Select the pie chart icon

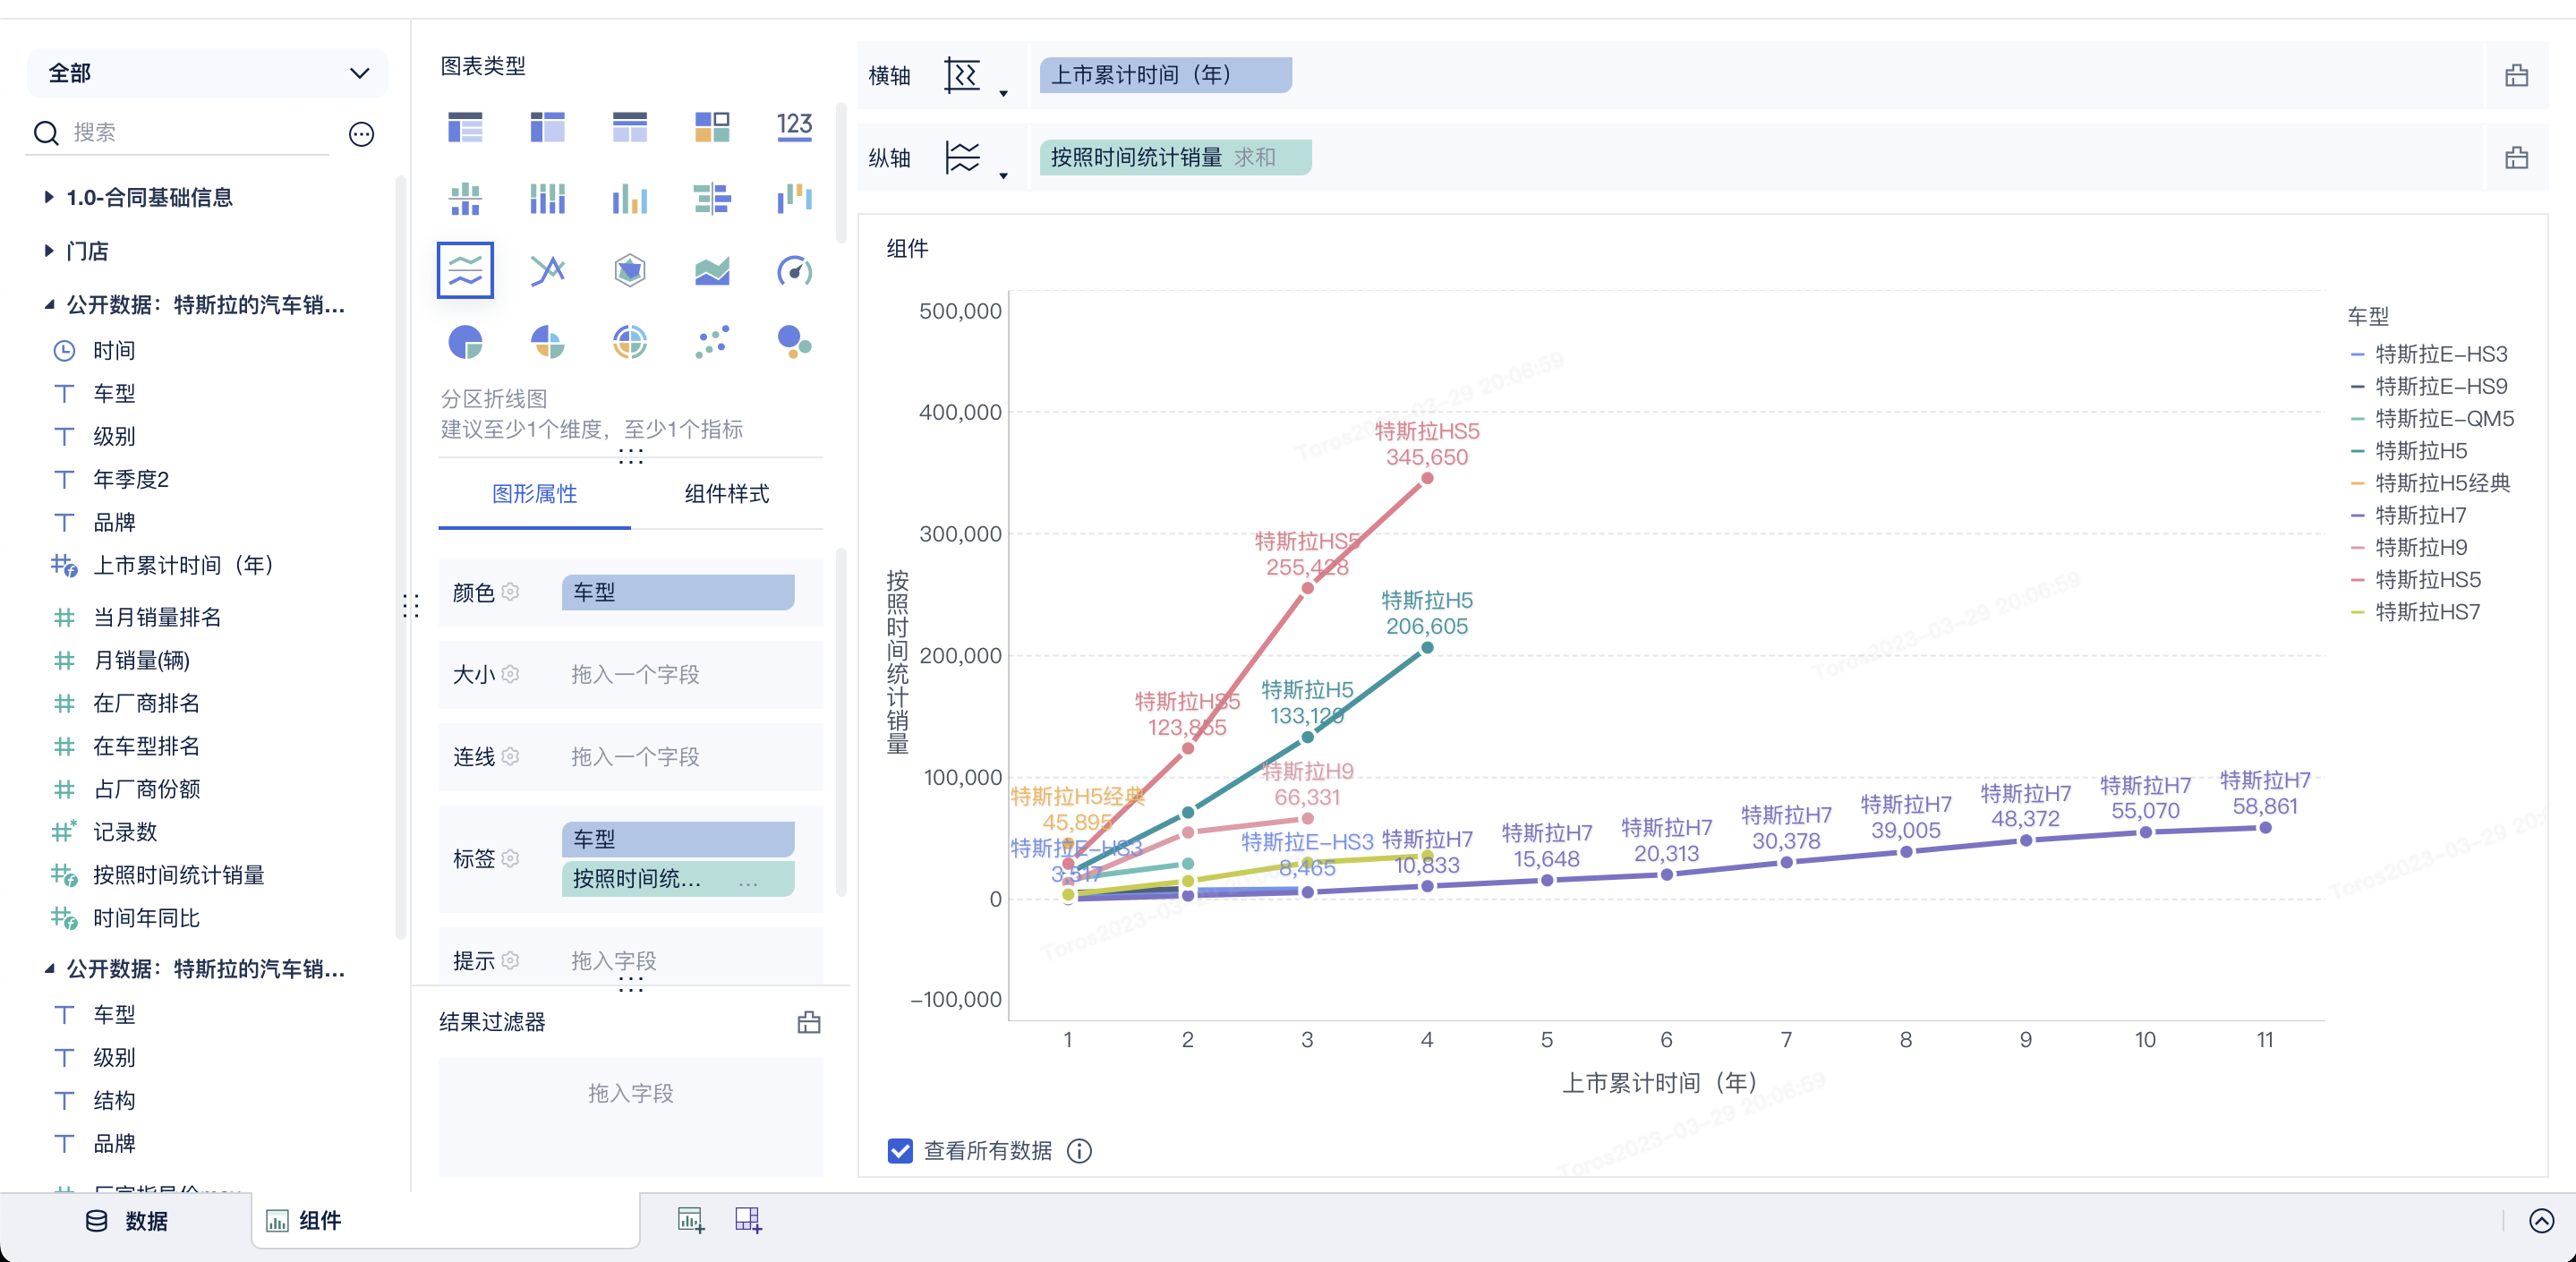[465, 342]
